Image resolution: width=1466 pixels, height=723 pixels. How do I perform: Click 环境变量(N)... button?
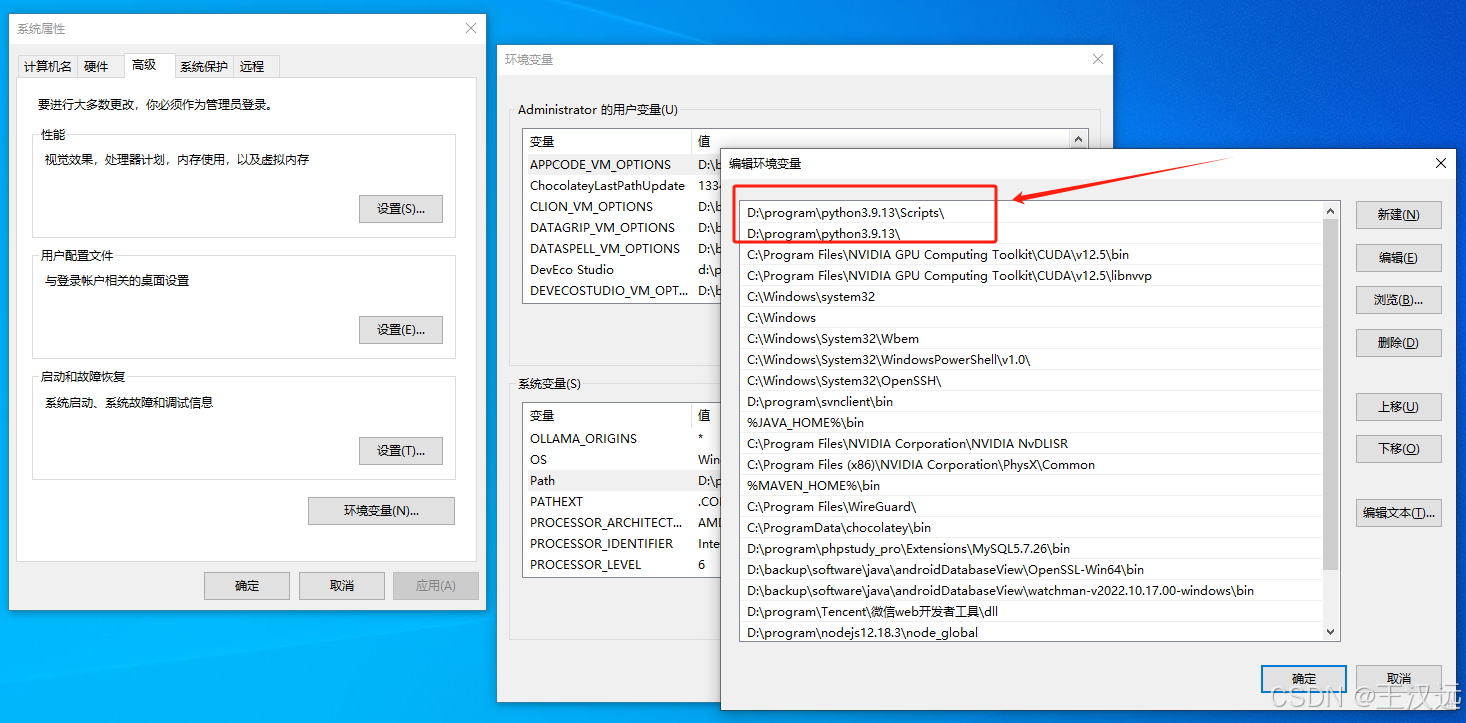381,511
